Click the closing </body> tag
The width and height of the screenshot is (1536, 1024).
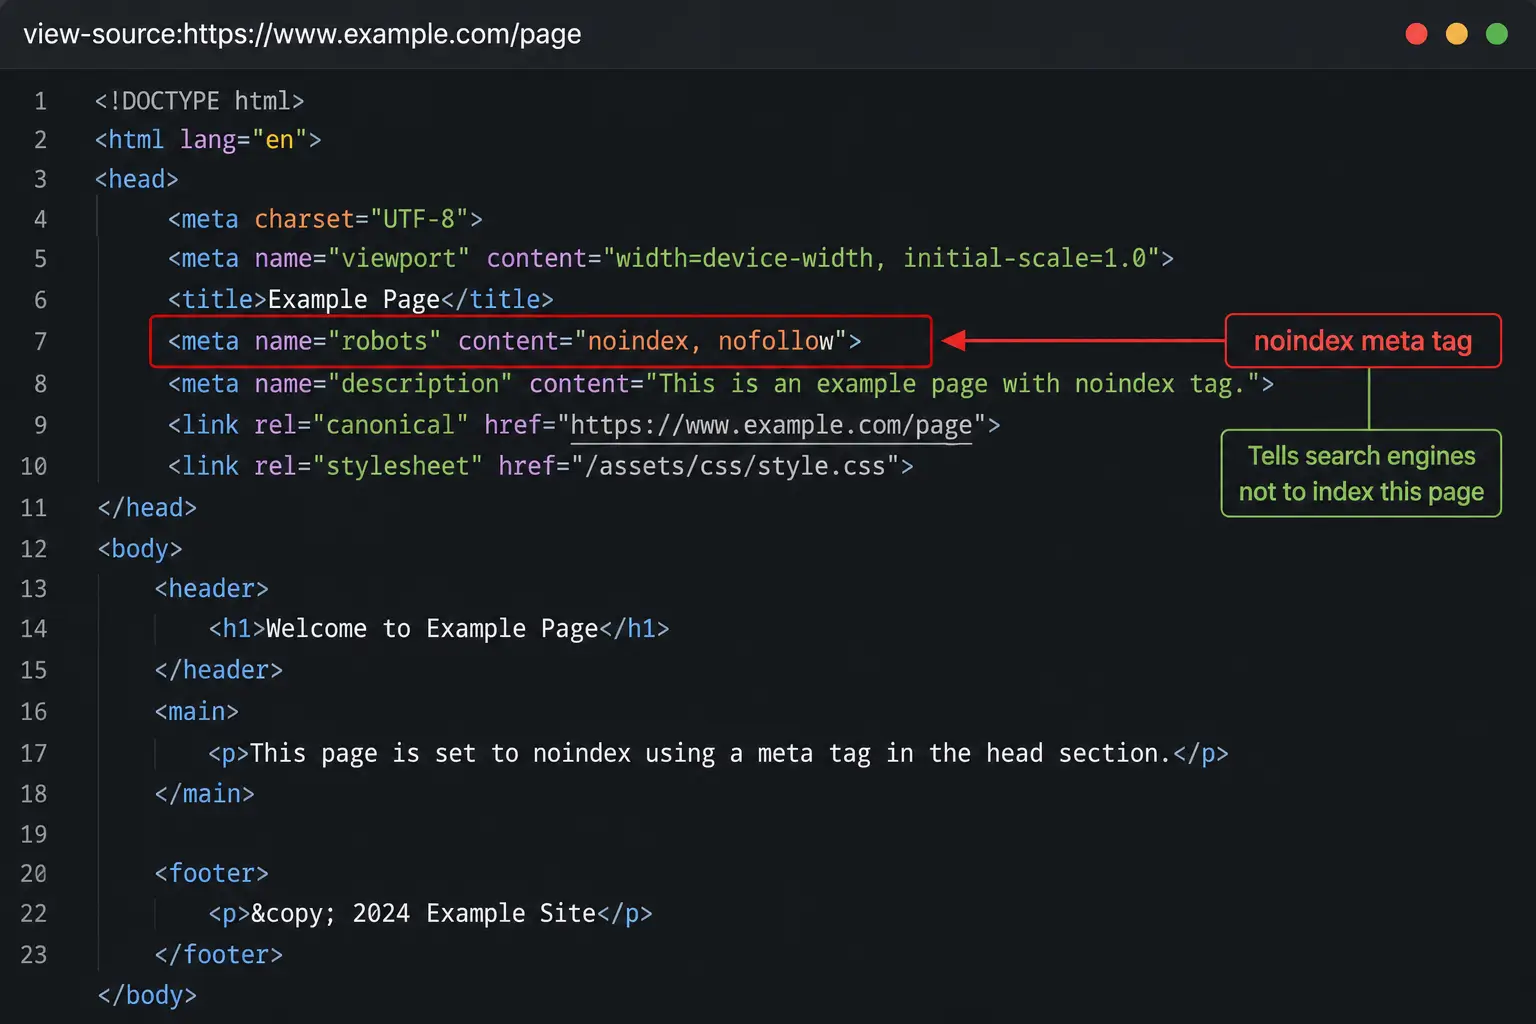pos(147,996)
